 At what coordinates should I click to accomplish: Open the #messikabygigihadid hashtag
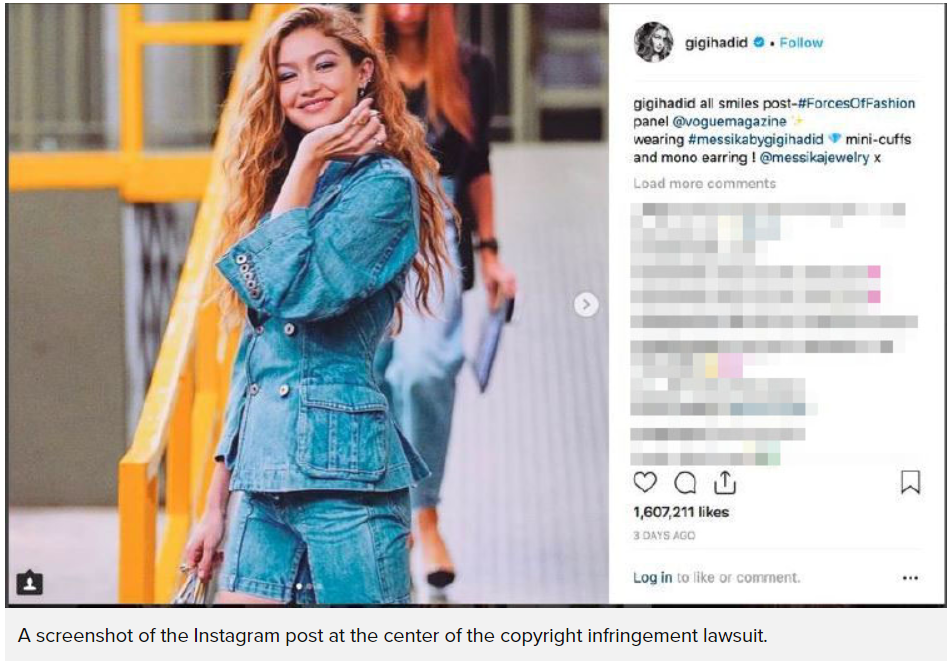[x=756, y=140]
